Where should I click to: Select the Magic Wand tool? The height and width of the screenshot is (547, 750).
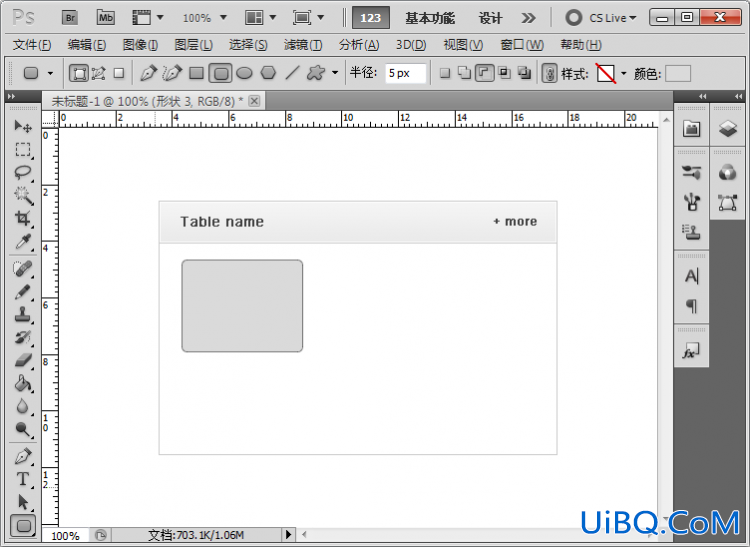tap(22, 195)
